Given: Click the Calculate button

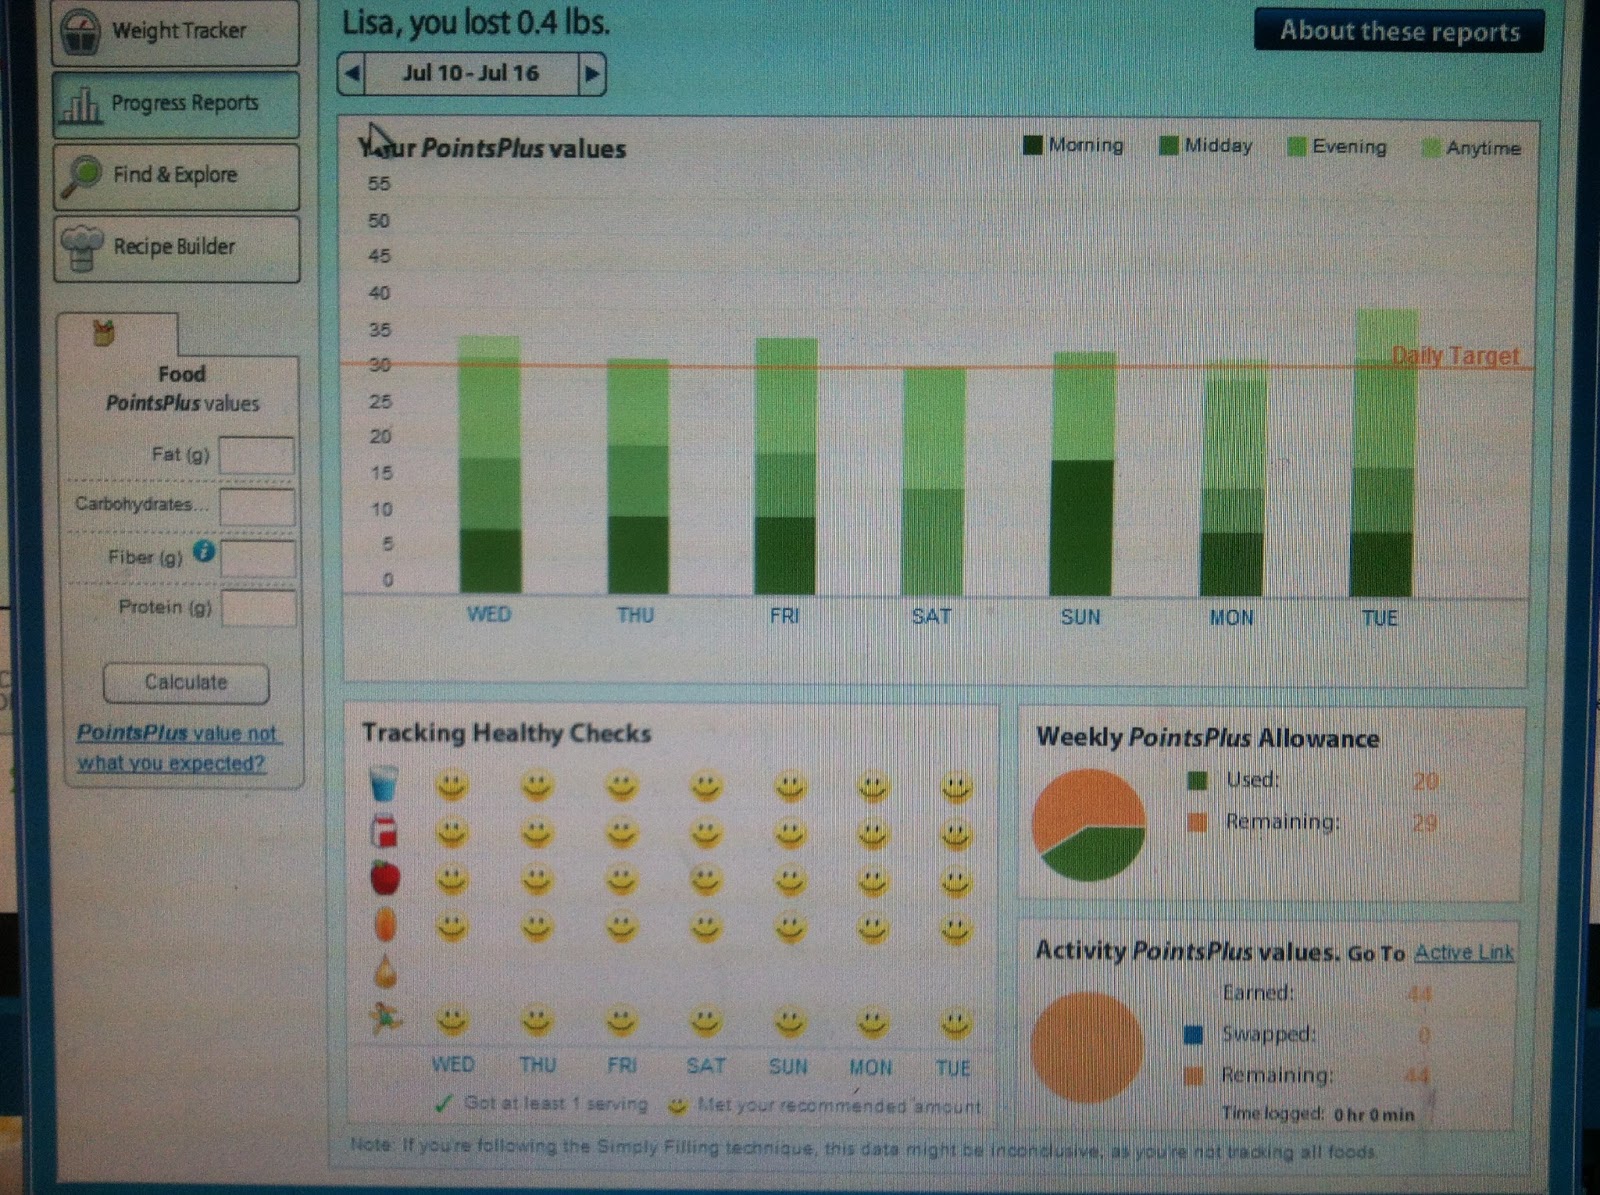Looking at the screenshot, I should pos(186,683).
